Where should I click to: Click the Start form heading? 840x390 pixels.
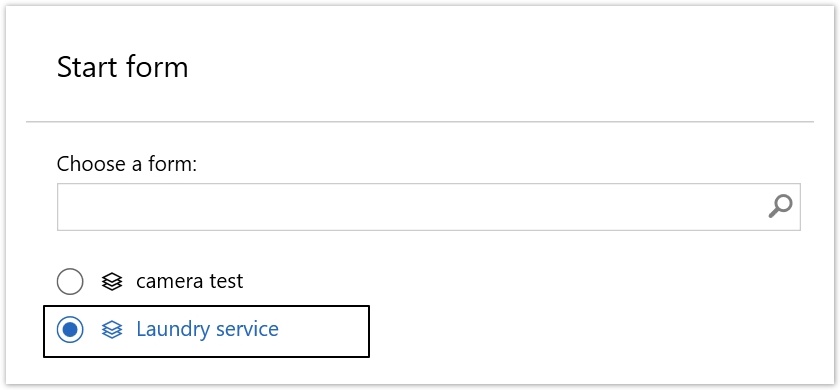(x=123, y=68)
